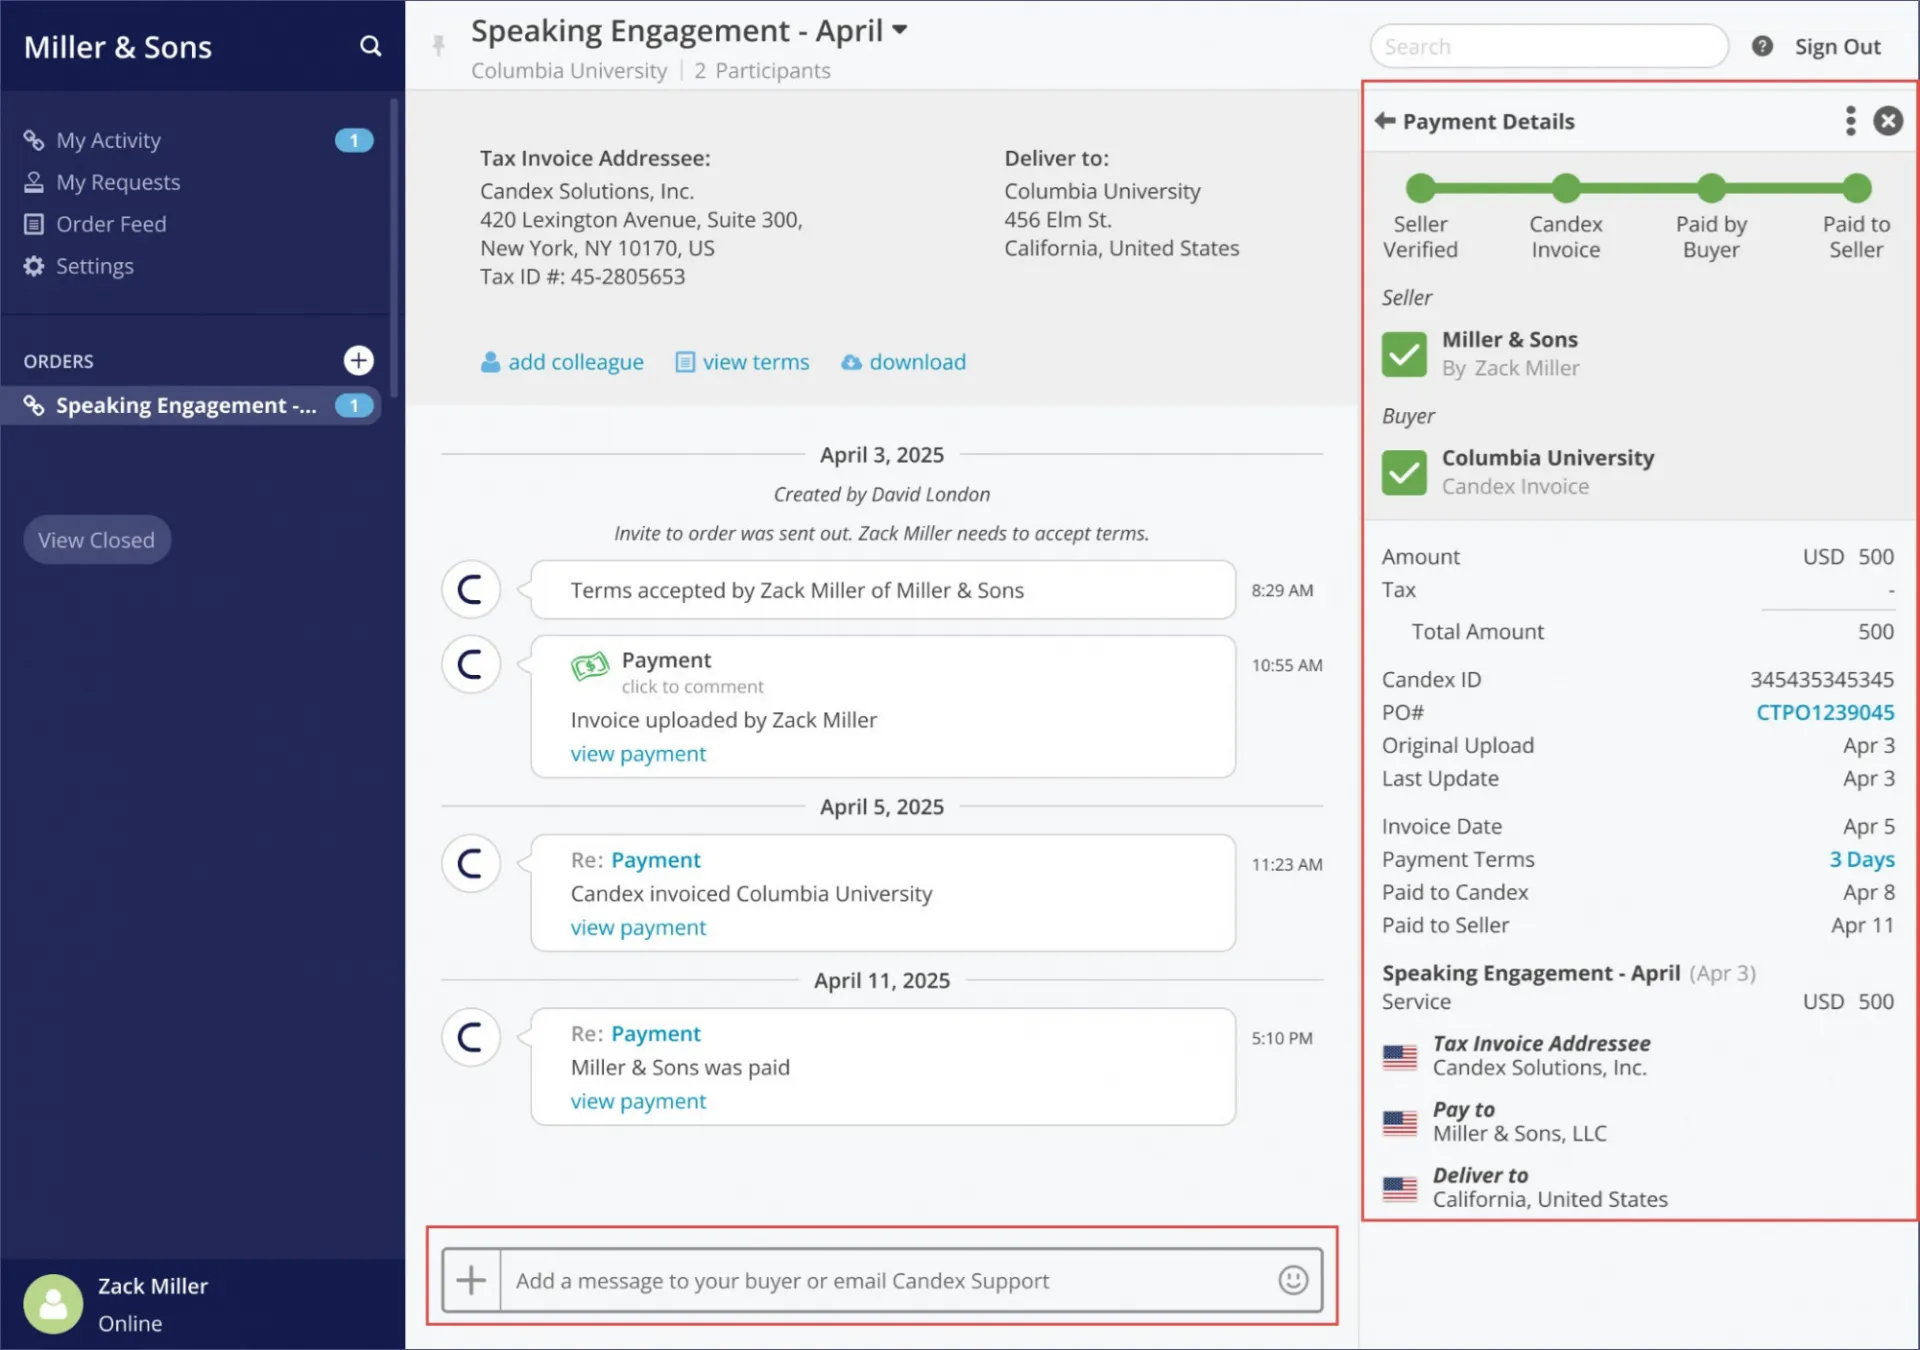Expand the Speaking Engagement - April title dropdown
The height and width of the screenshot is (1350, 1920).
(900, 30)
